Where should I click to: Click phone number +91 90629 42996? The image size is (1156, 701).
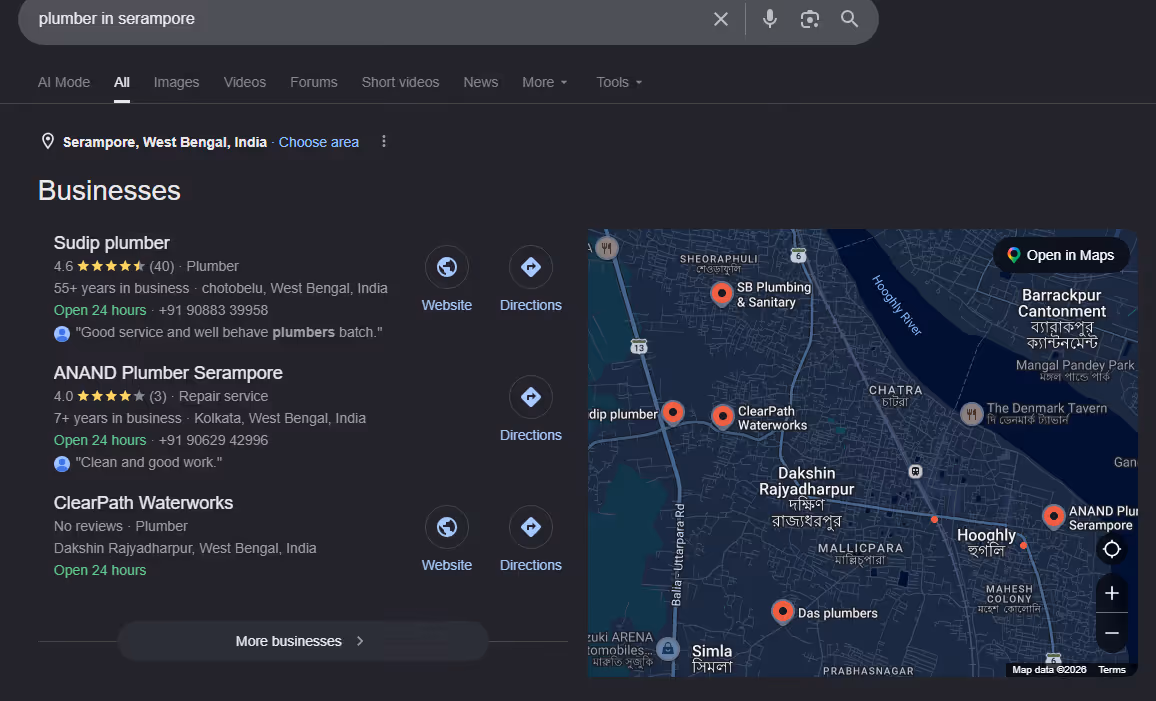[x=213, y=440]
